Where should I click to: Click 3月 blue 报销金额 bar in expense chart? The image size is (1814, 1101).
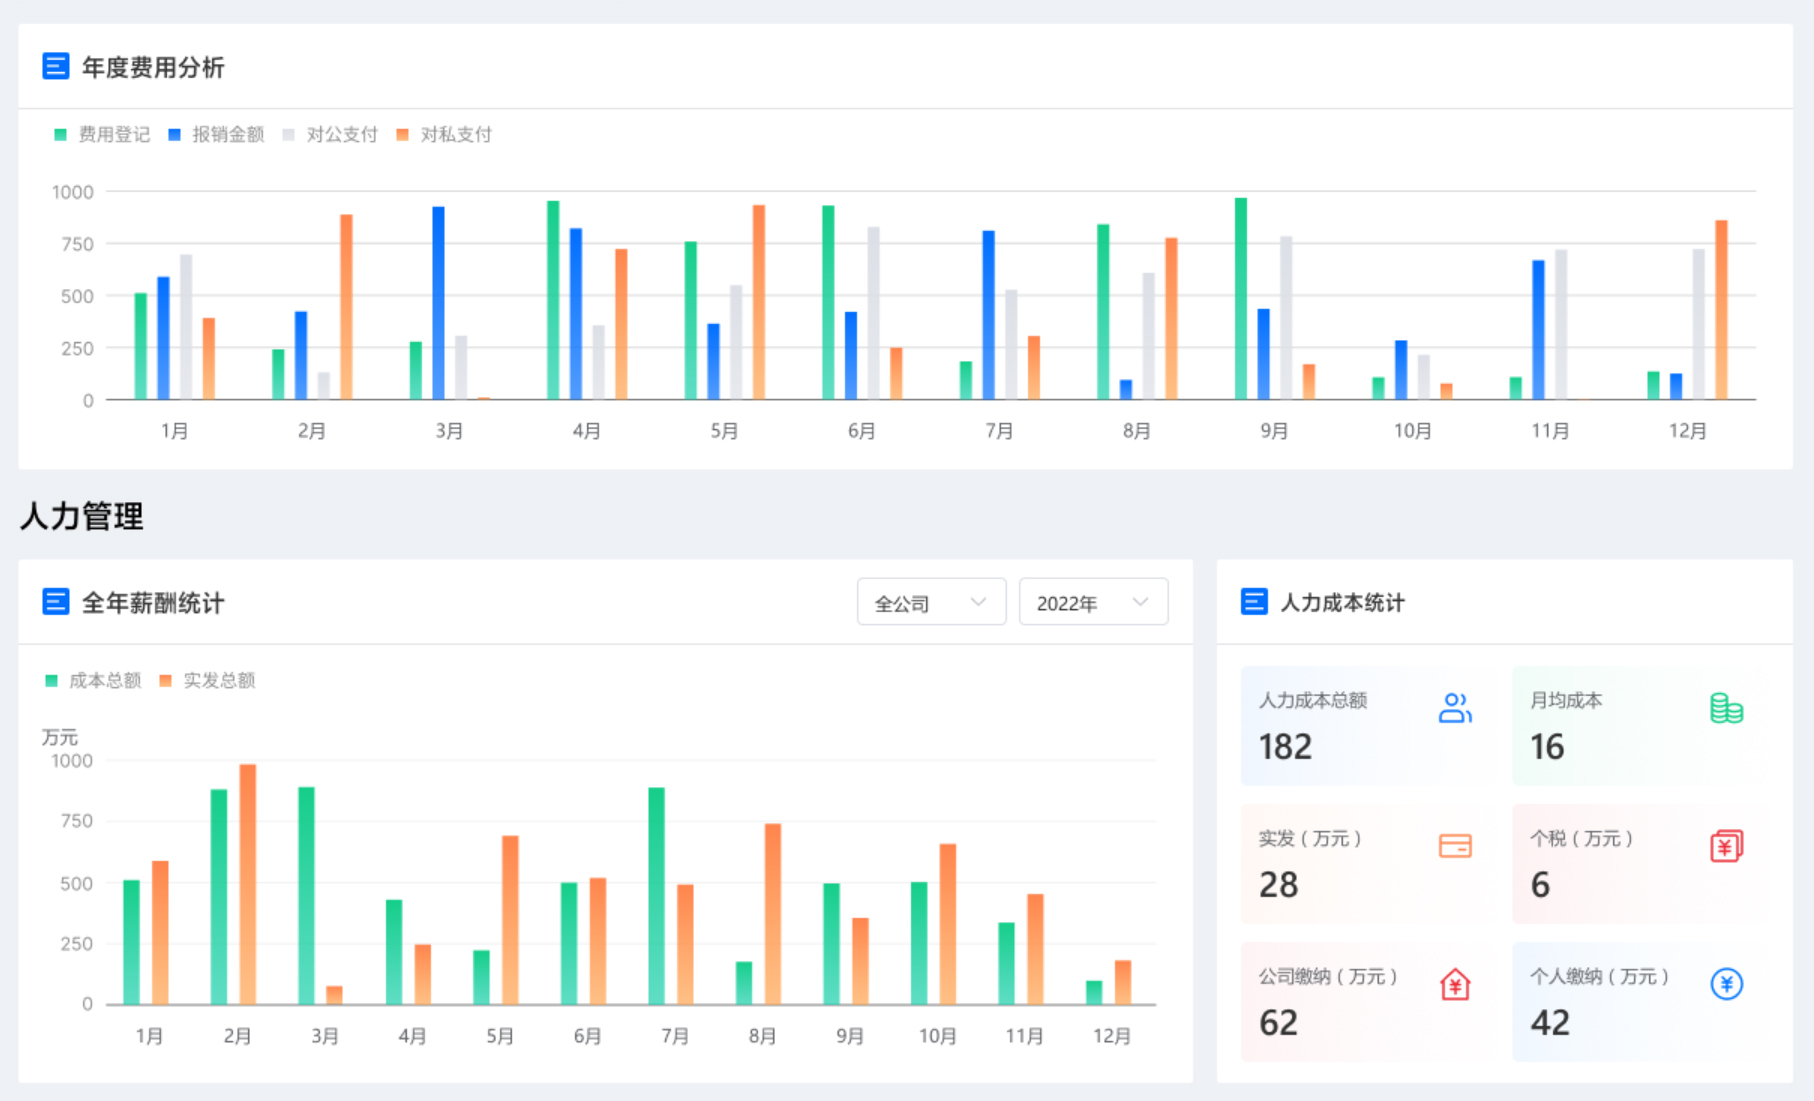[x=438, y=303]
